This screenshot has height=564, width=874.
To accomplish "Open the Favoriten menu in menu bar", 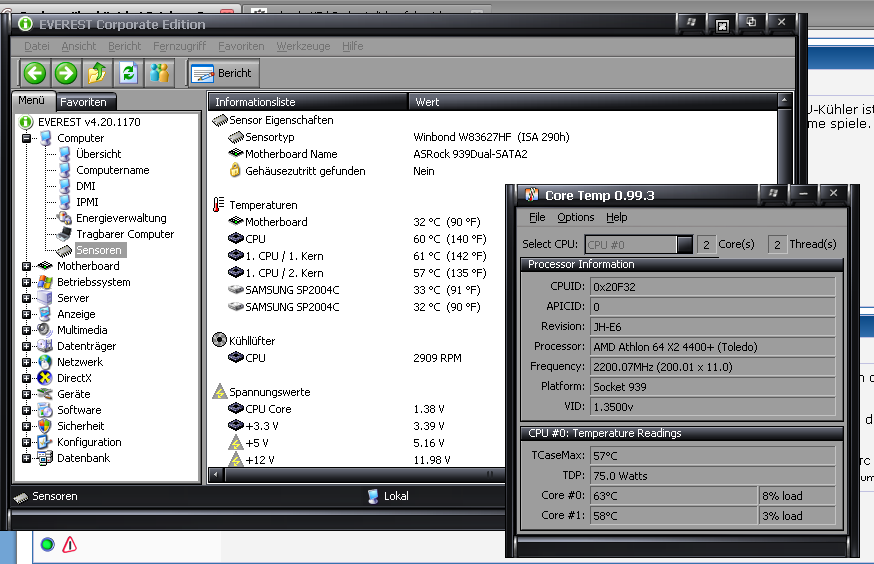I will pos(241,46).
